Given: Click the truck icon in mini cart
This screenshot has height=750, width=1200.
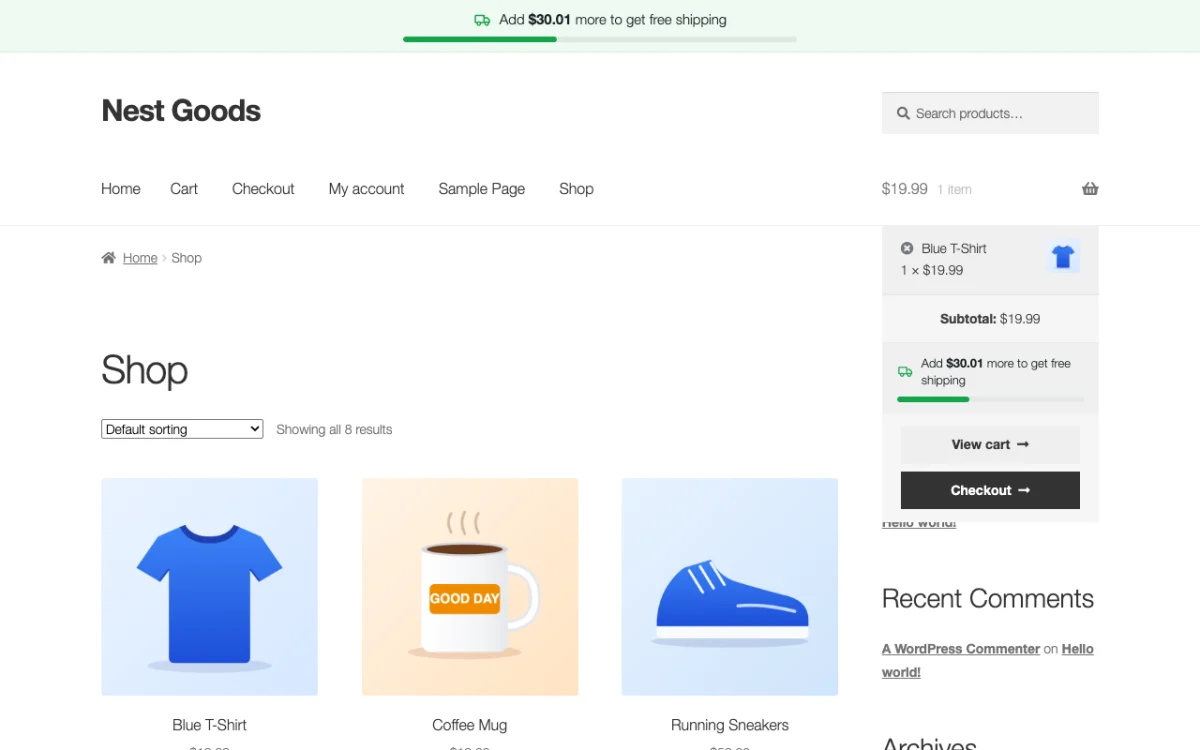Looking at the screenshot, I should tap(905, 372).
